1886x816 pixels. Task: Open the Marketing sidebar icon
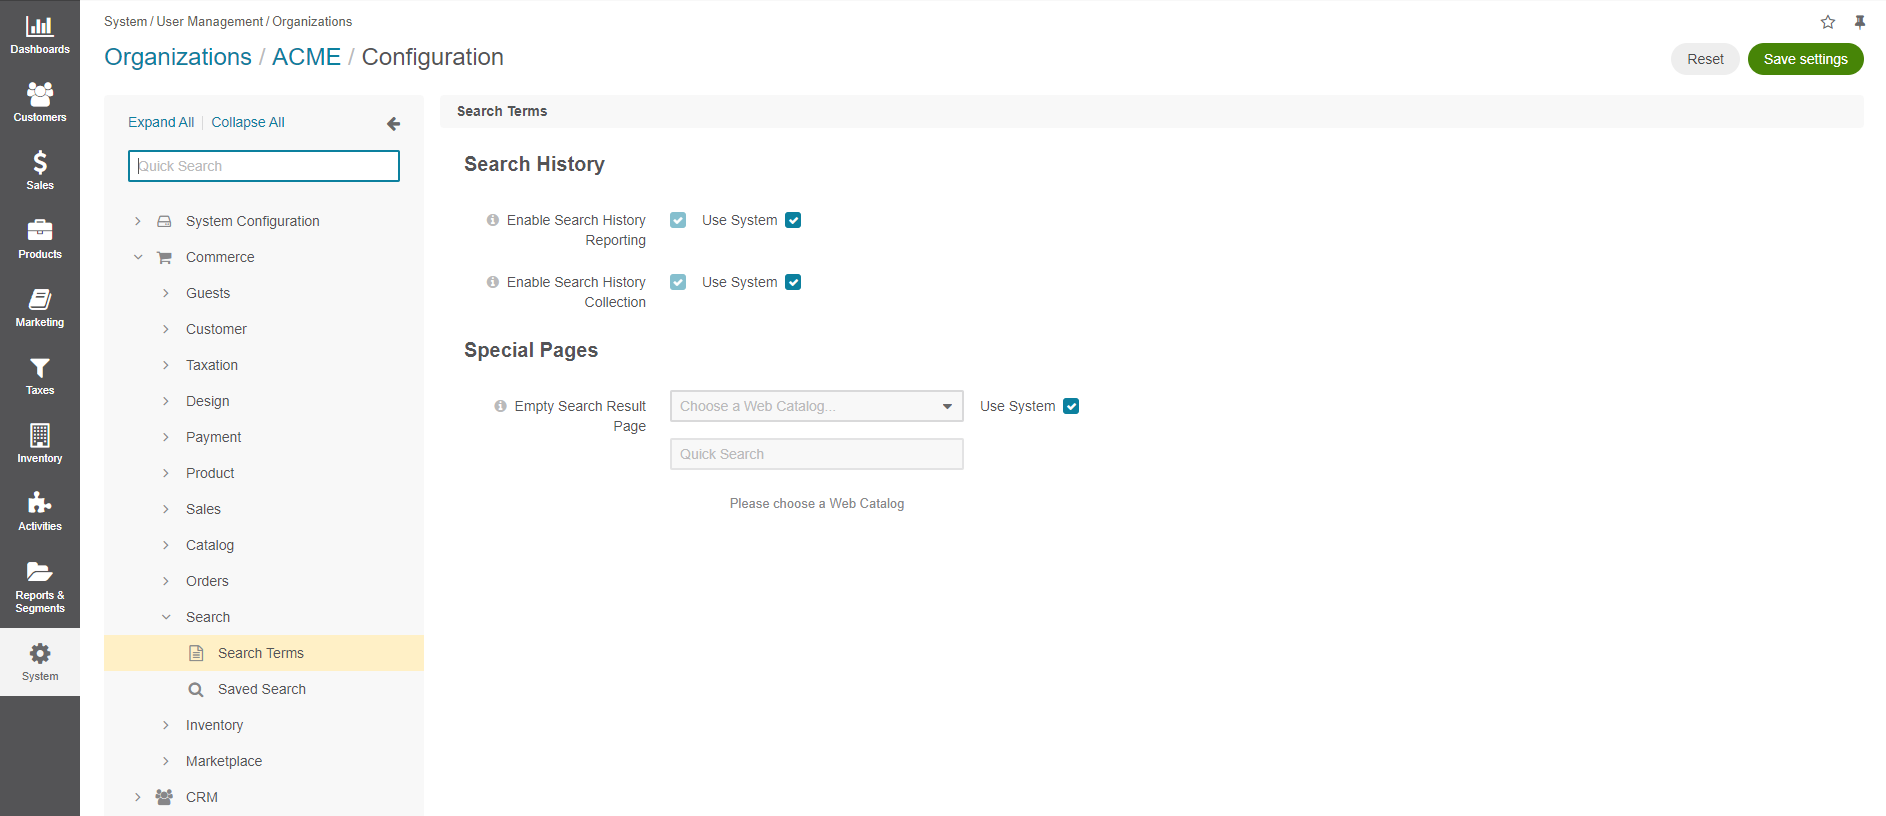40,299
